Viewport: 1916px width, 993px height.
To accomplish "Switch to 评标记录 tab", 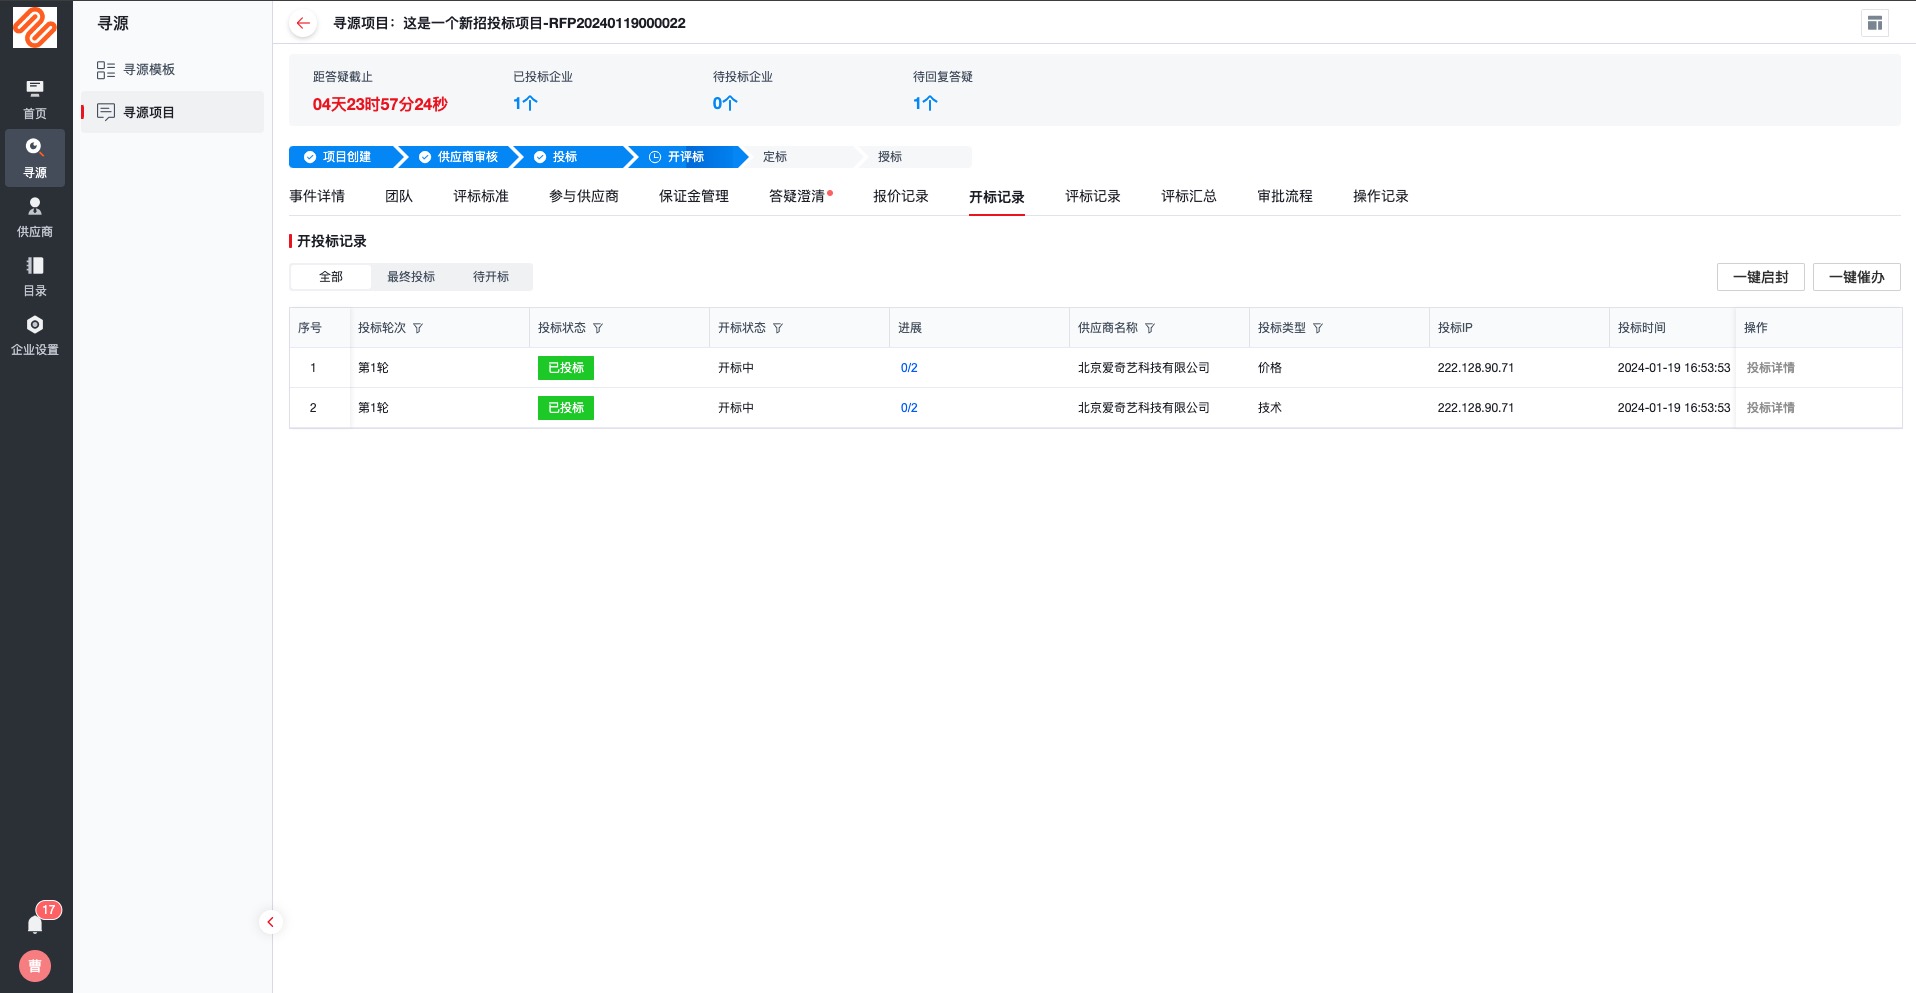I will pyautogui.click(x=1093, y=196).
